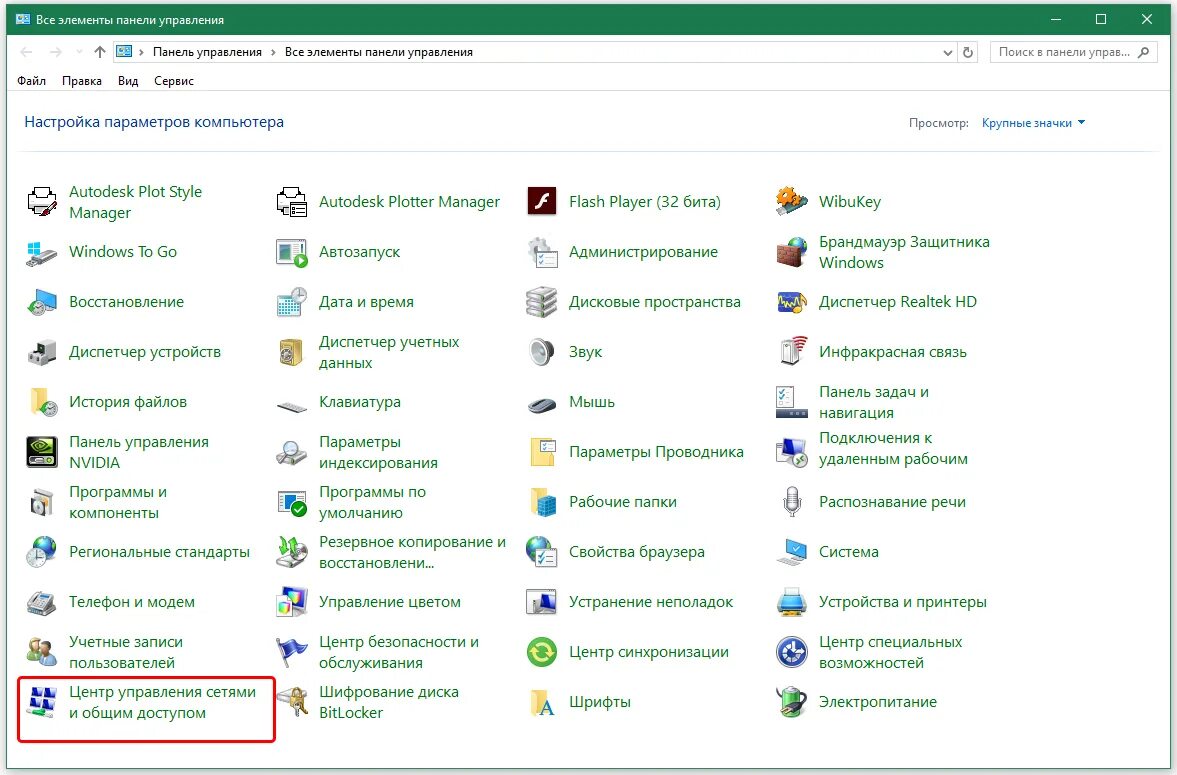Image resolution: width=1177 pixels, height=775 pixels.
Task: Expand chevron after Панель управления breadcrumb
Action: click(x=273, y=53)
